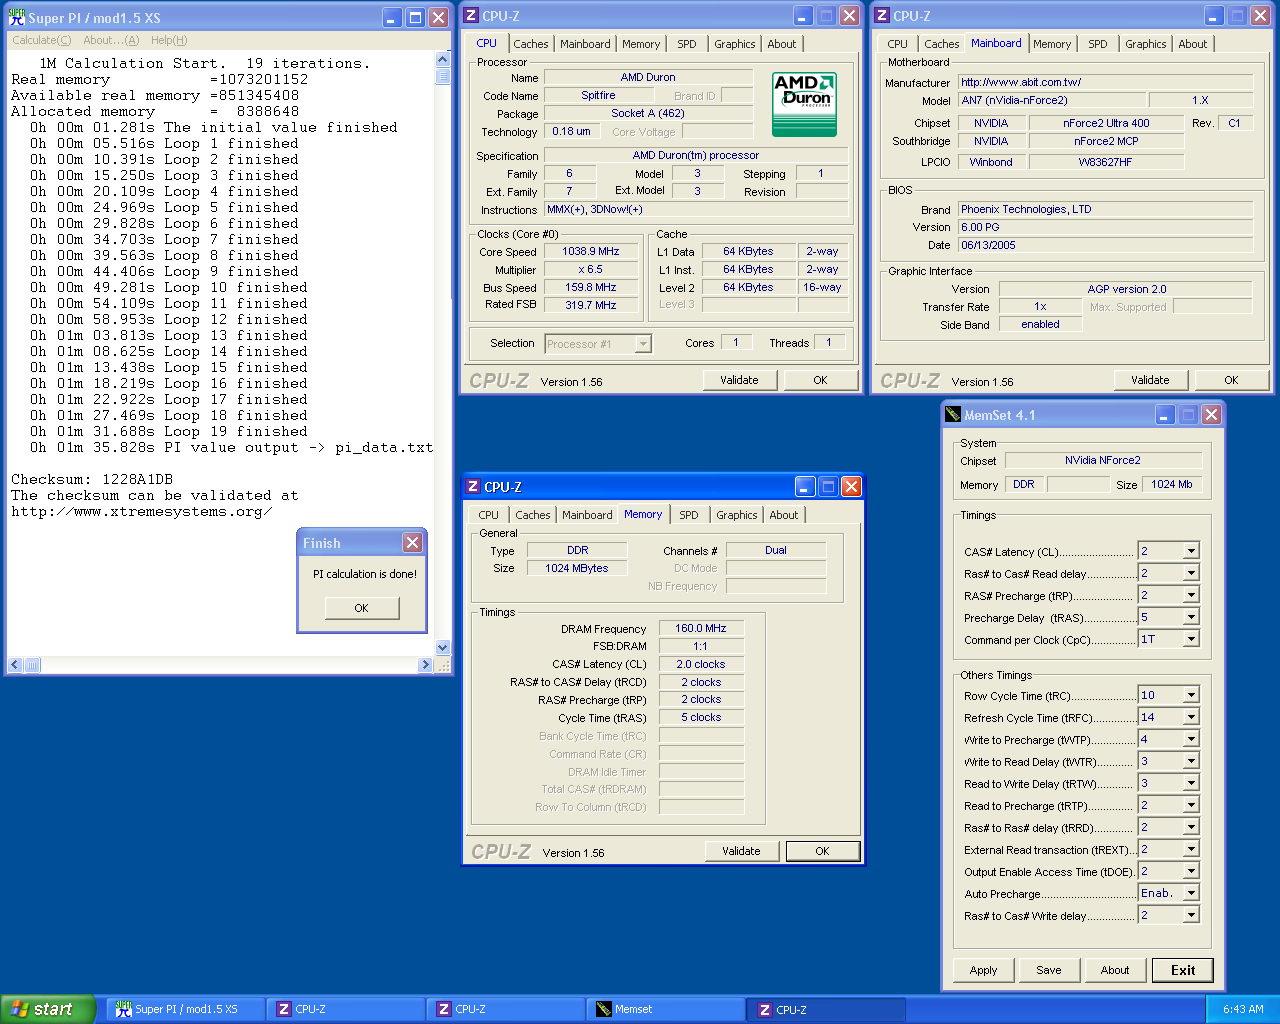This screenshot has height=1024, width=1280.
Task: Click OK in CPU-Z Mainboard window
Action: (1231, 380)
